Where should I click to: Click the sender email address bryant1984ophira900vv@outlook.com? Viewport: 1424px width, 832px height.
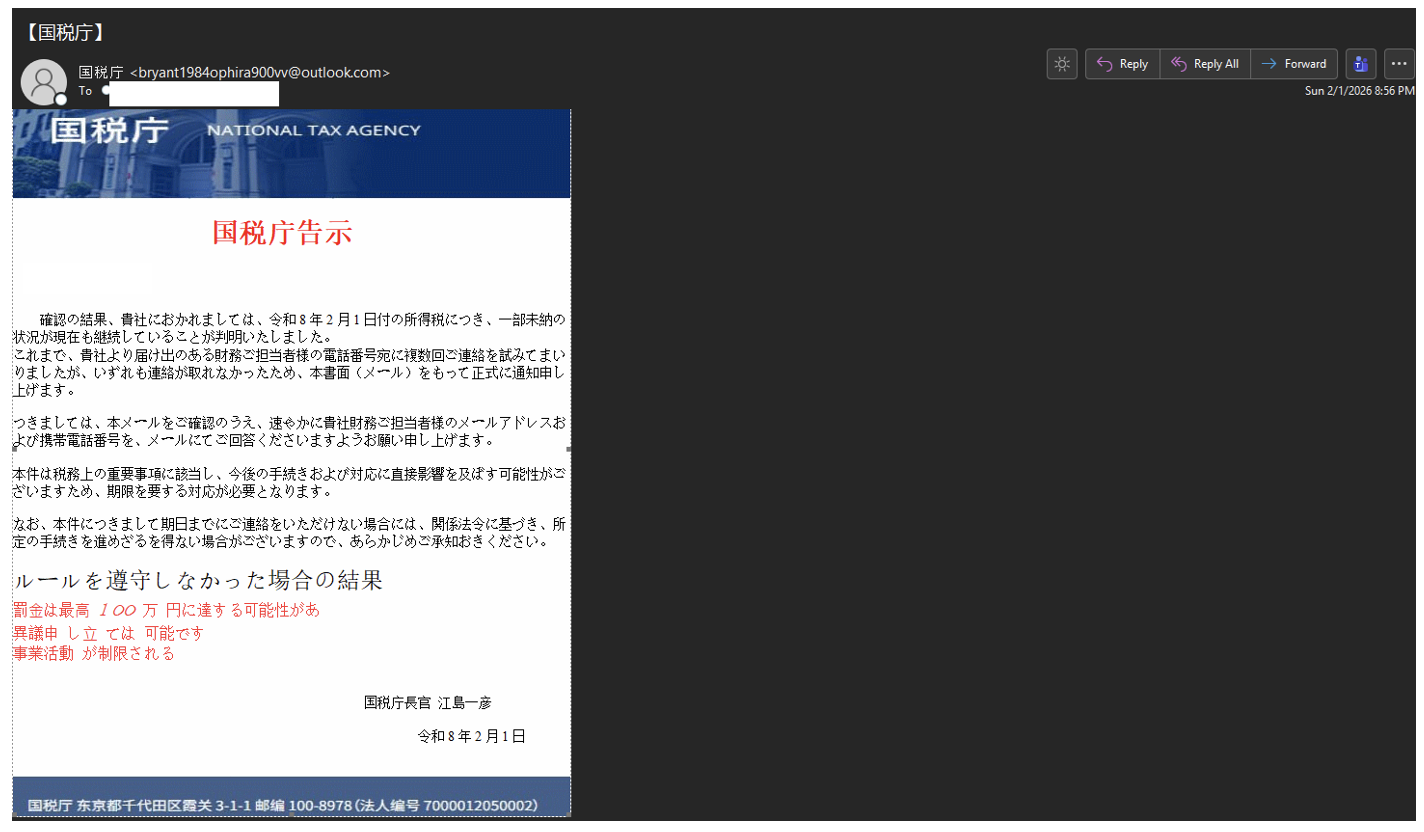click(x=260, y=73)
